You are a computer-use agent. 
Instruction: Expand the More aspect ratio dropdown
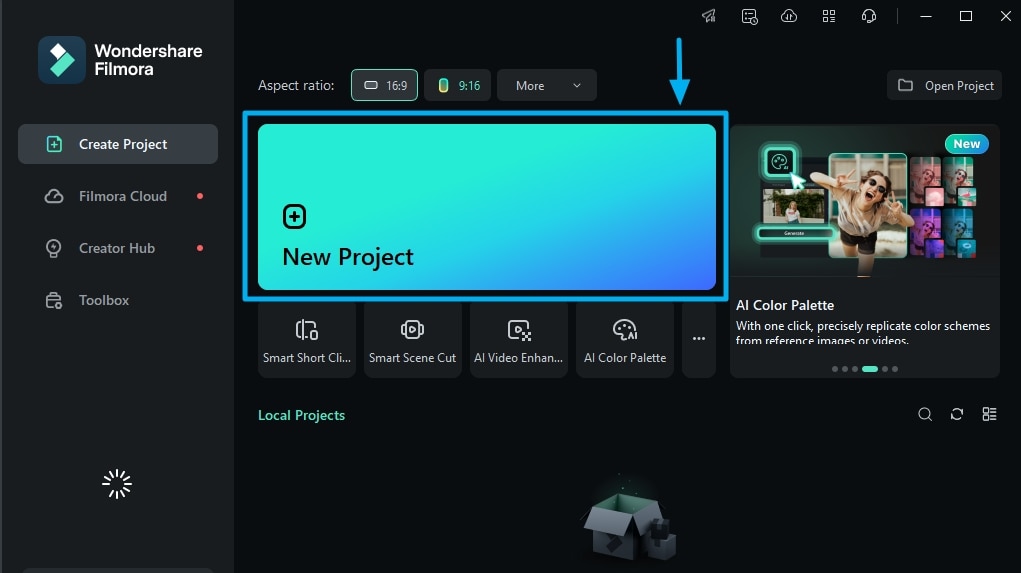(546, 85)
